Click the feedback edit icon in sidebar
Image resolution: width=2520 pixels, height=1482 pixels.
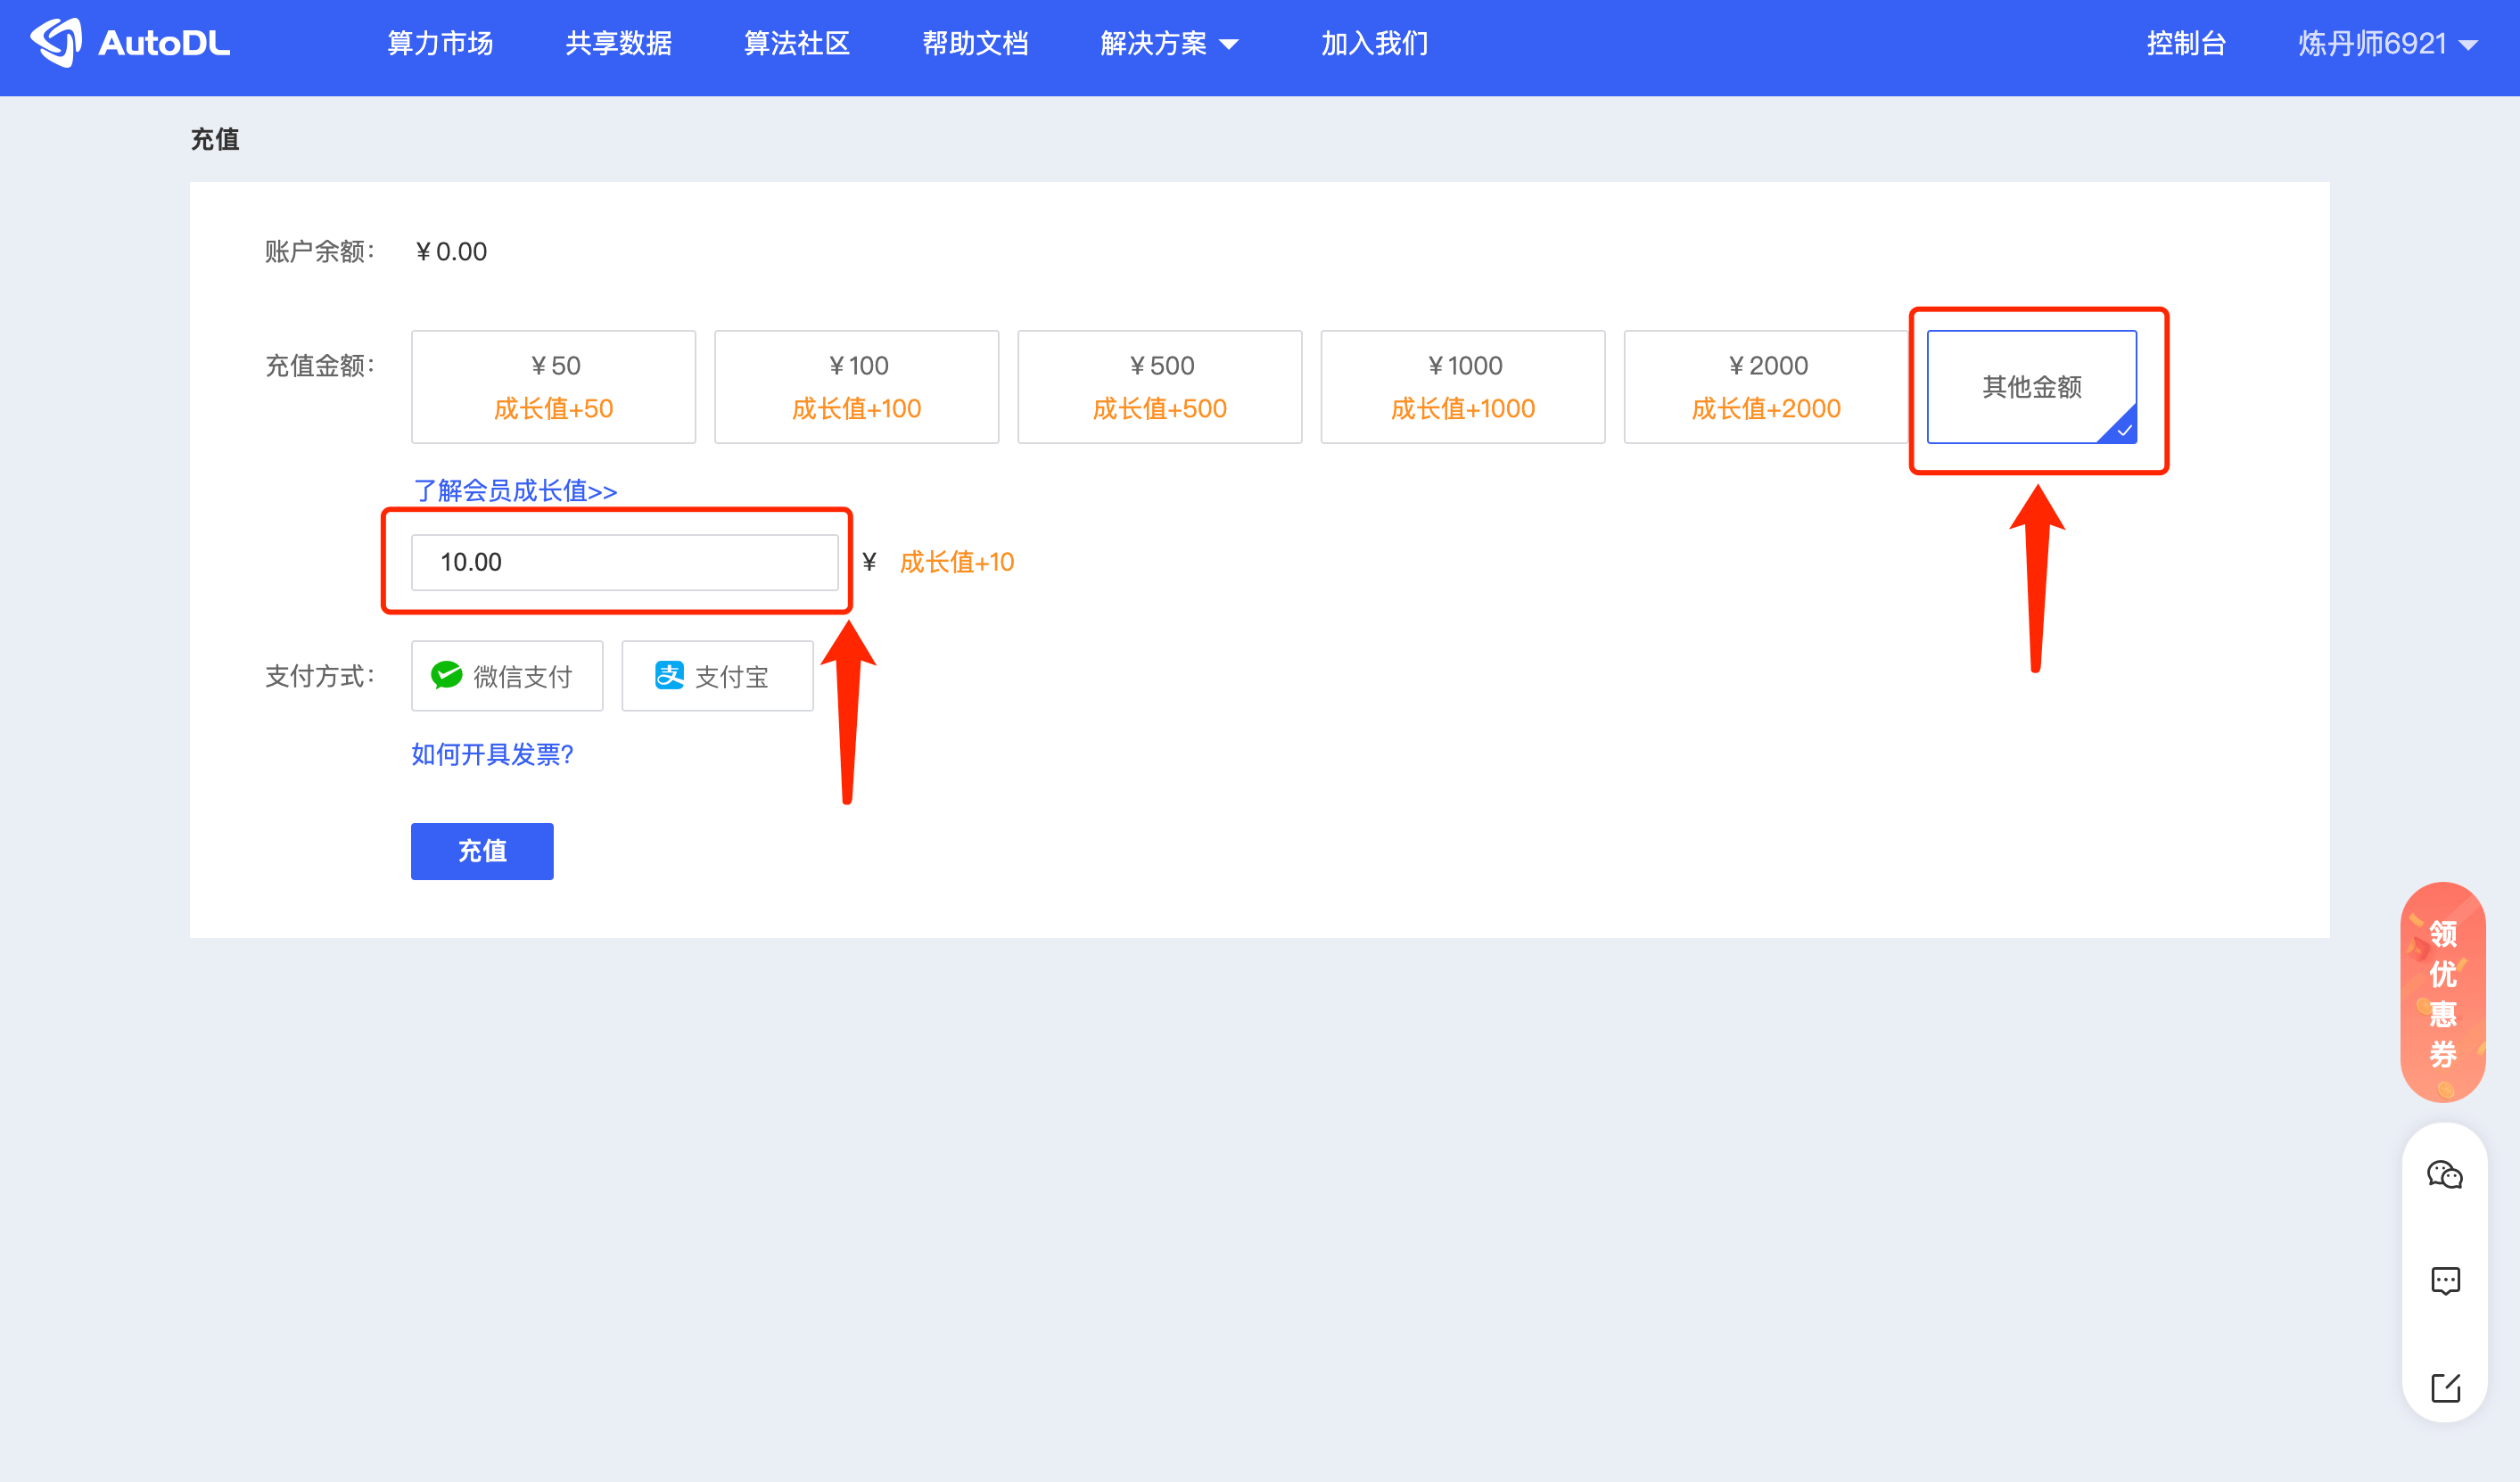coord(2444,1387)
